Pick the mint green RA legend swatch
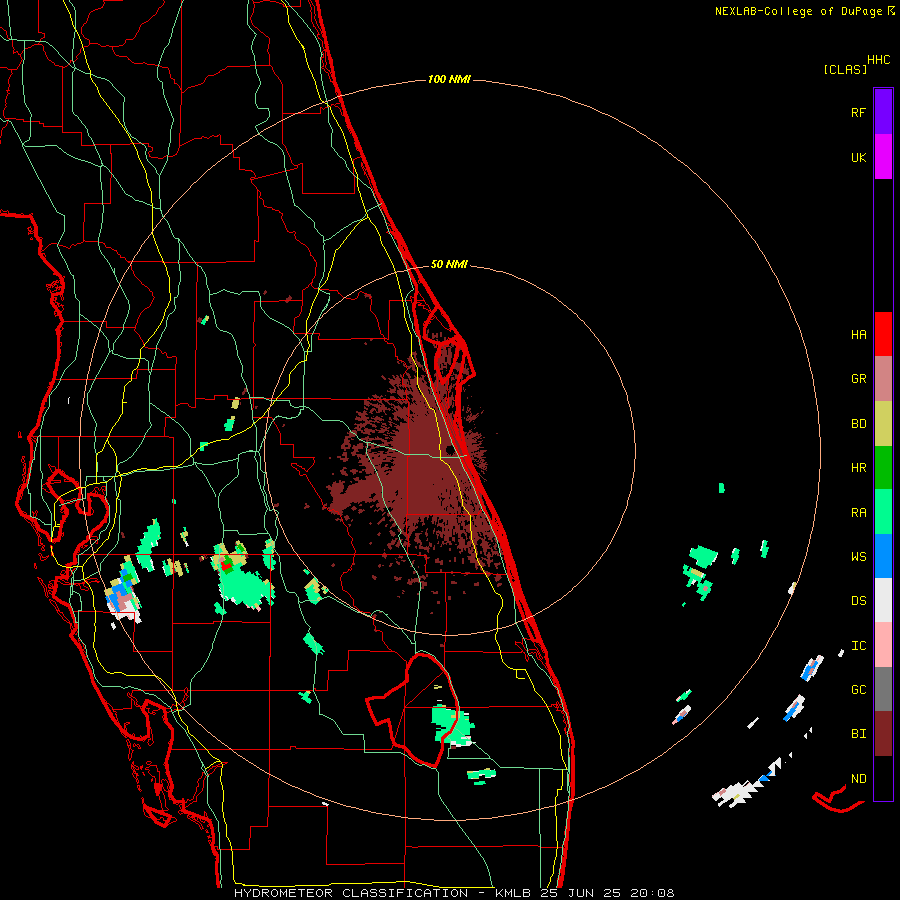The image size is (900, 900). click(x=883, y=512)
